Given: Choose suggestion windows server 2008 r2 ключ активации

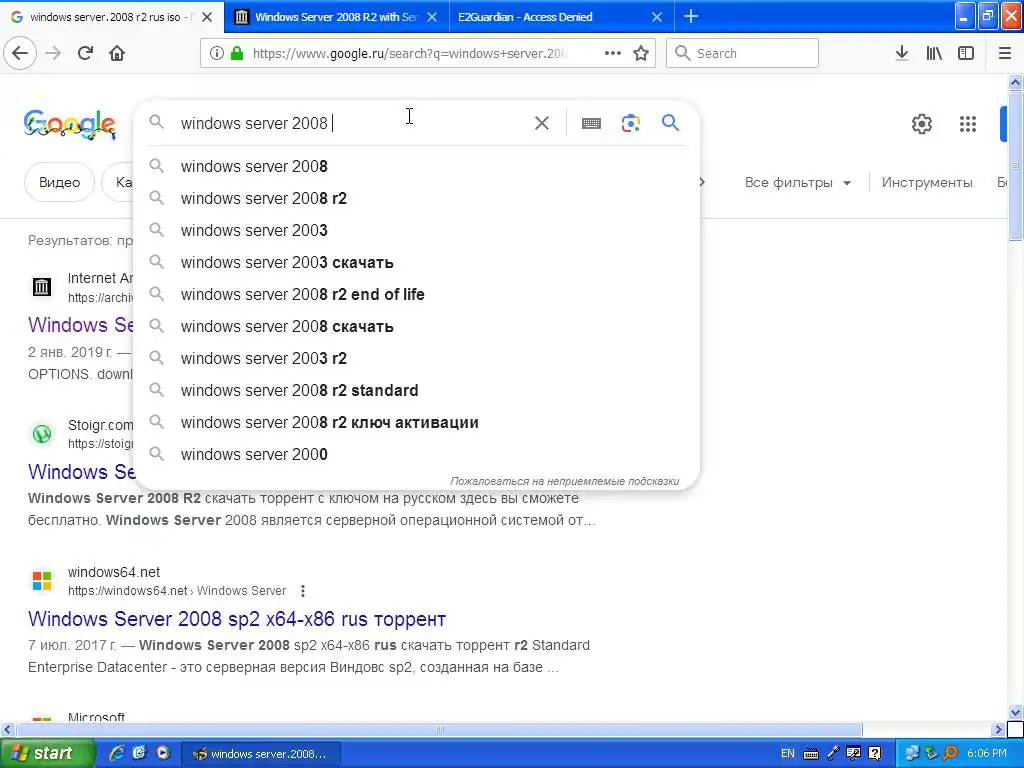Looking at the screenshot, I should [416, 422].
